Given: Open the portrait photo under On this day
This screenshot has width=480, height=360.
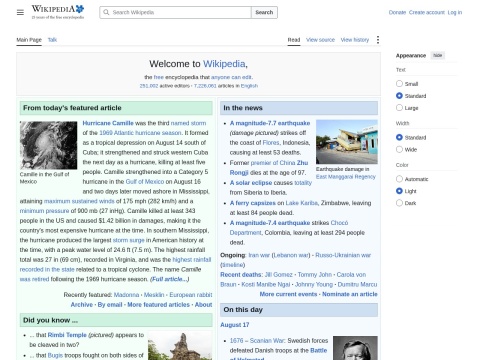Looking at the screenshot, I should pyautogui.click(x=355, y=348).
